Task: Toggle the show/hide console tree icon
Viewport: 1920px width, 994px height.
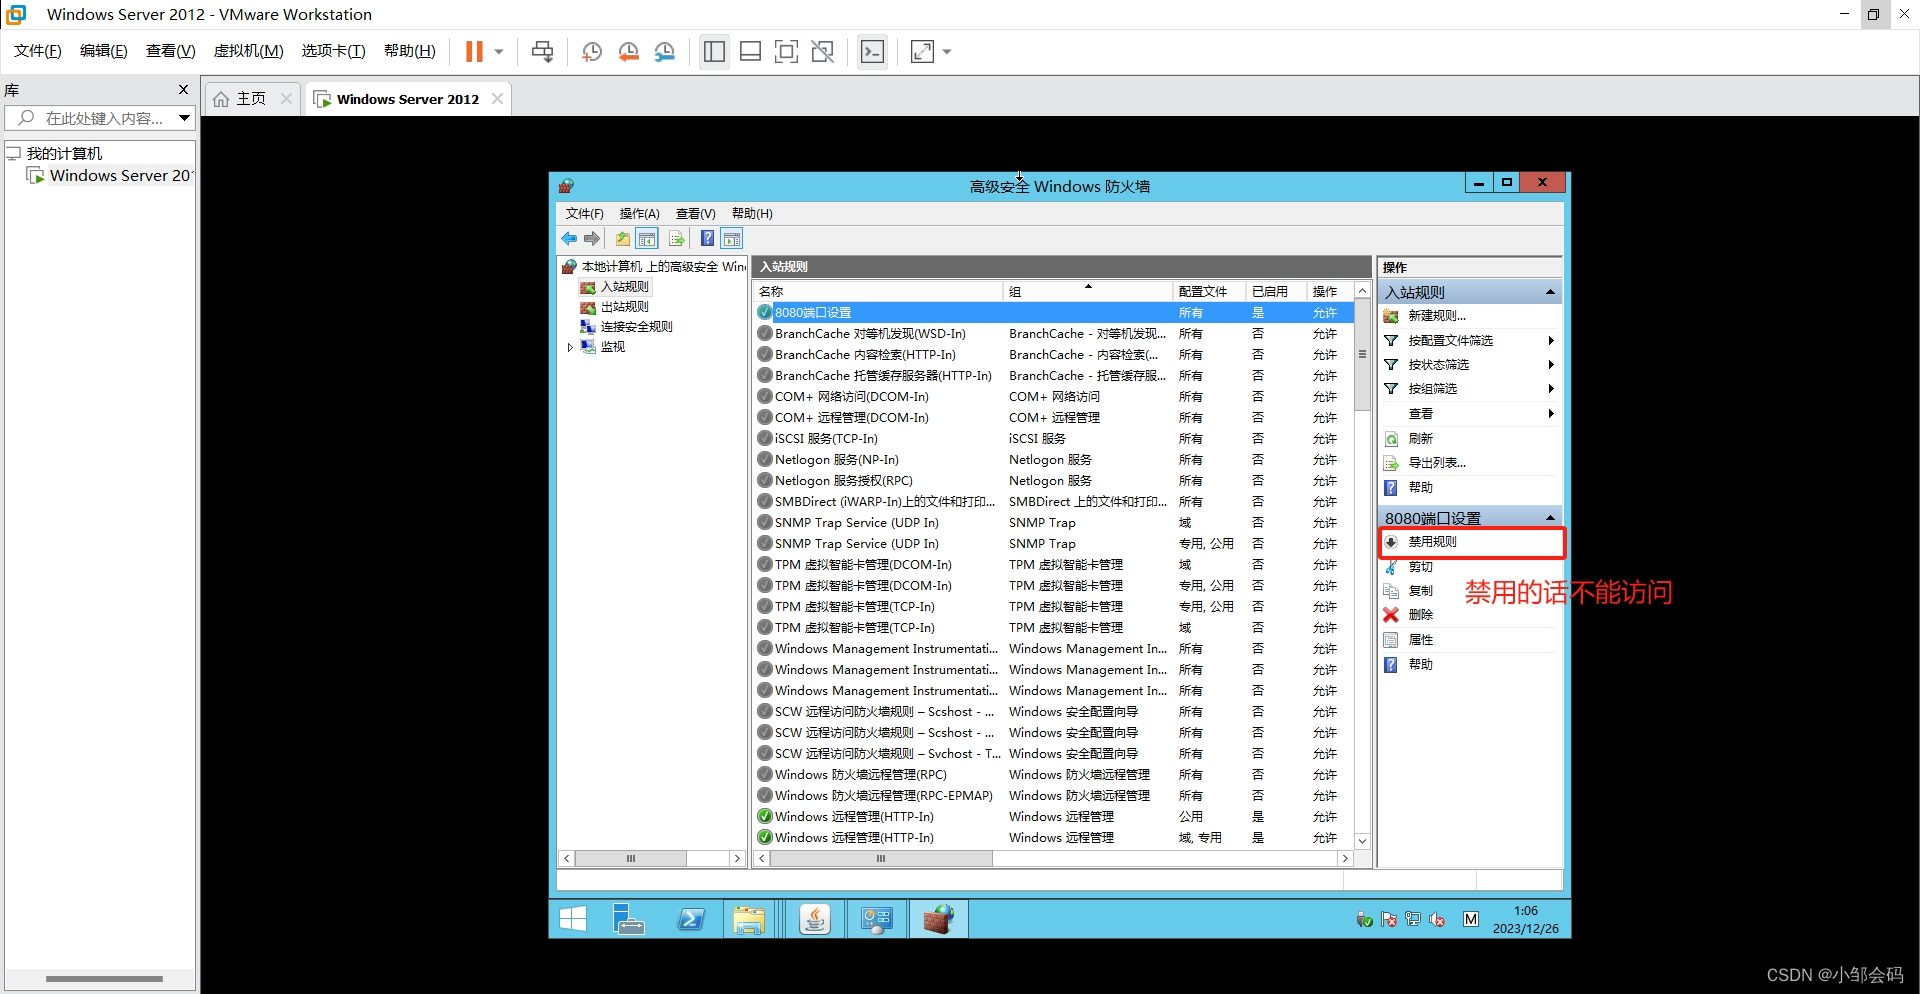Action: (x=647, y=238)
